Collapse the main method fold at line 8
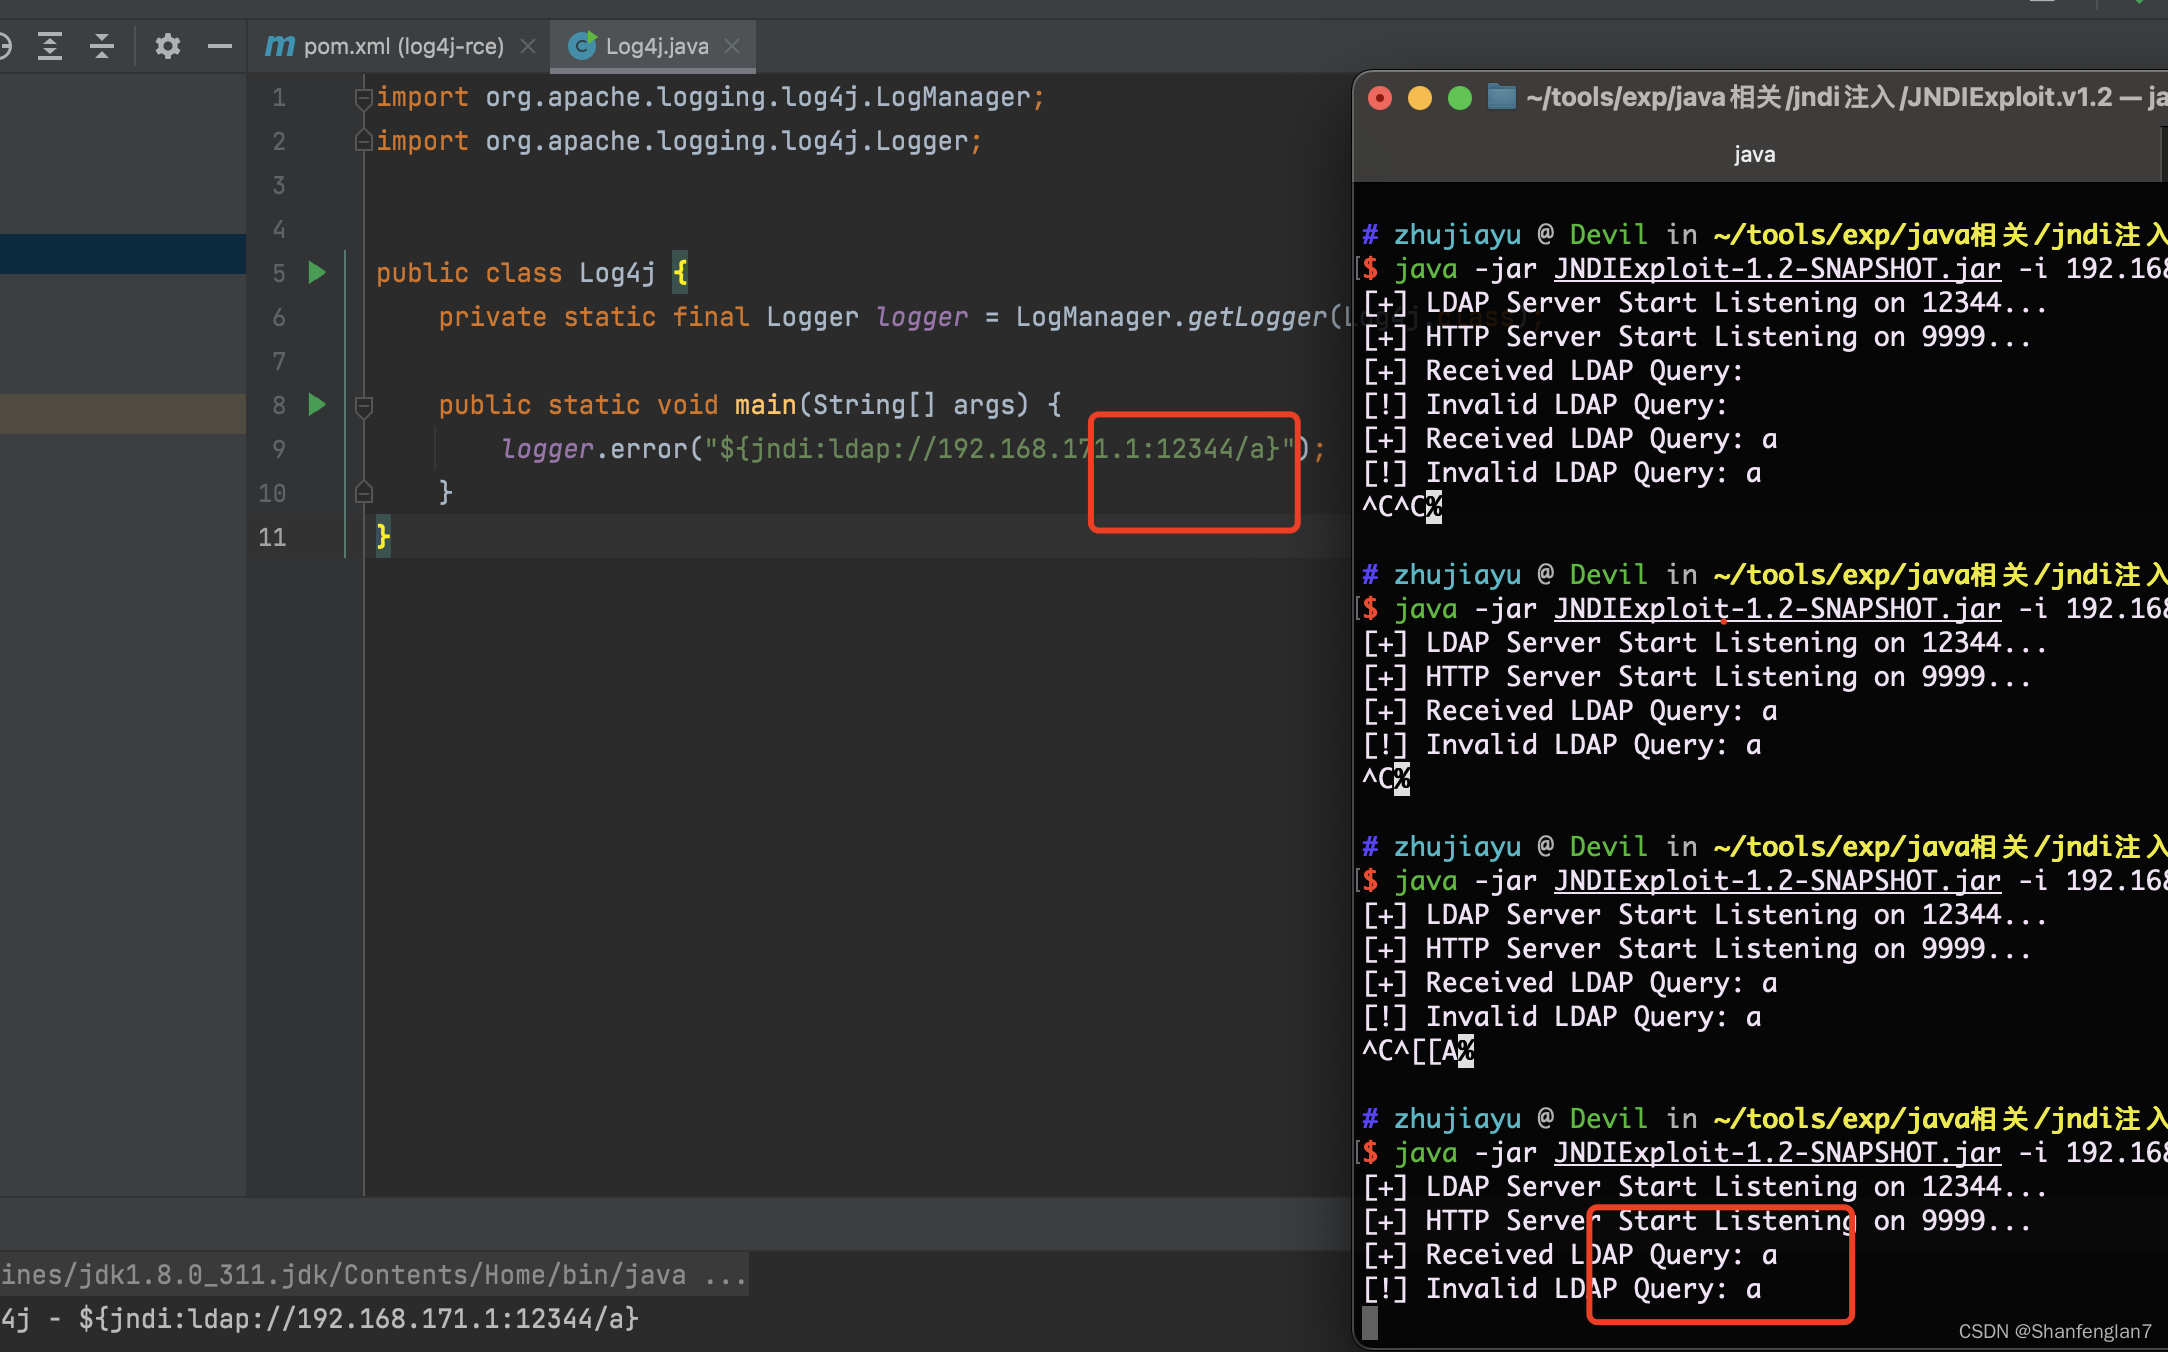 pos(364,405)
